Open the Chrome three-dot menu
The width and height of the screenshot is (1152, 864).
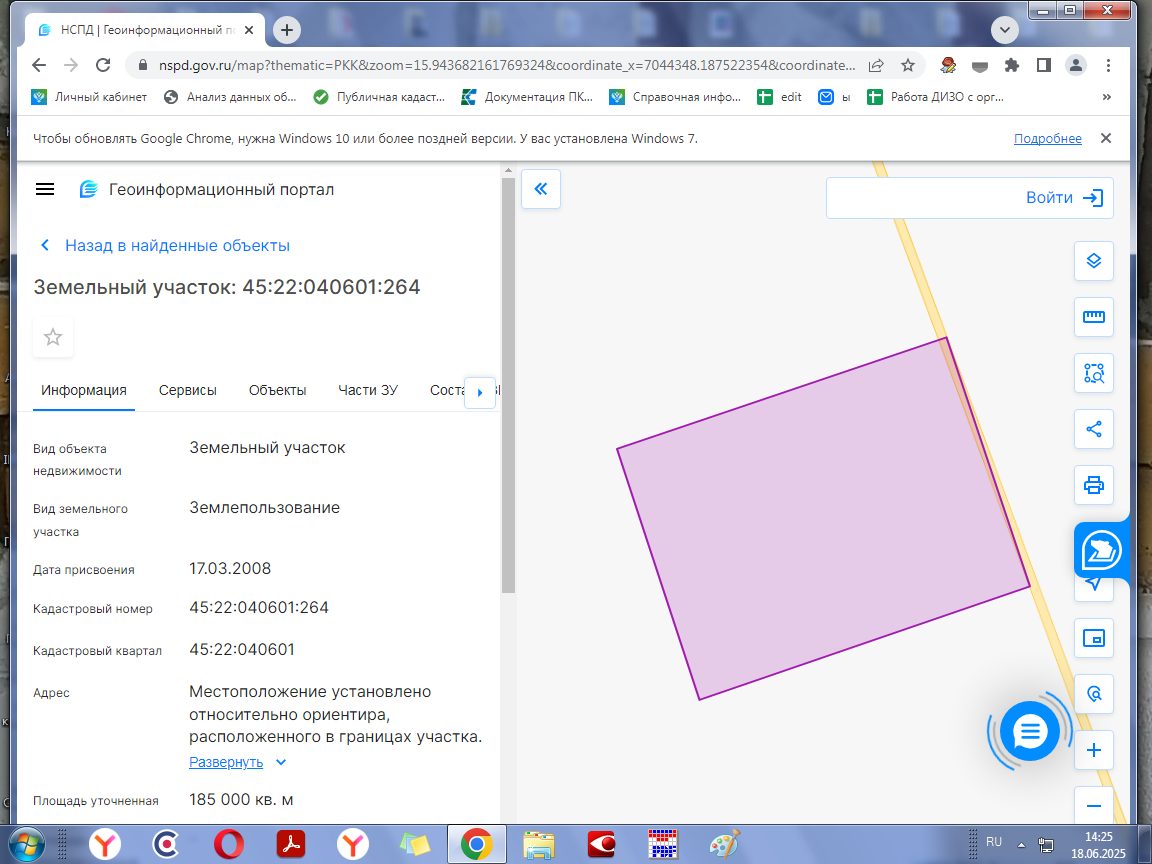pyautogui.click(x=1108, y=65)
